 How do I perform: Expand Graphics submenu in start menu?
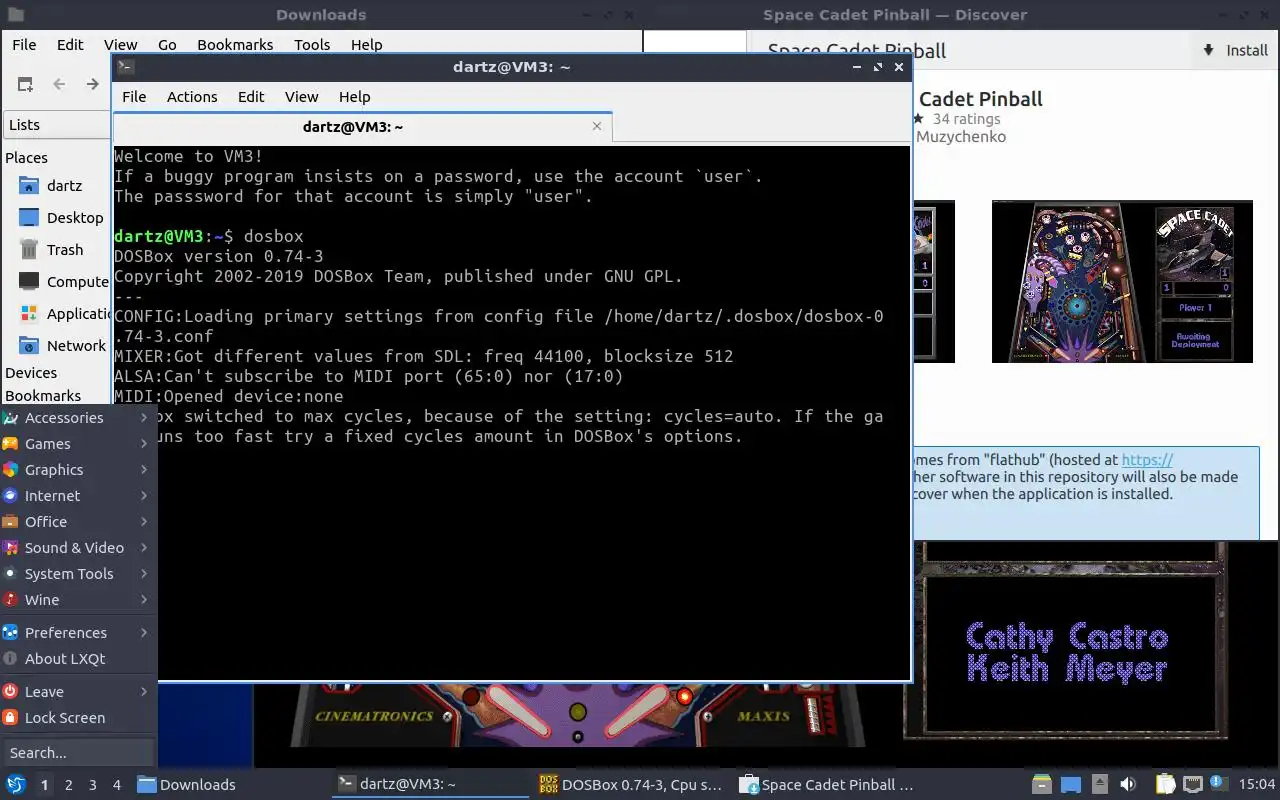(x=78, y=470)
